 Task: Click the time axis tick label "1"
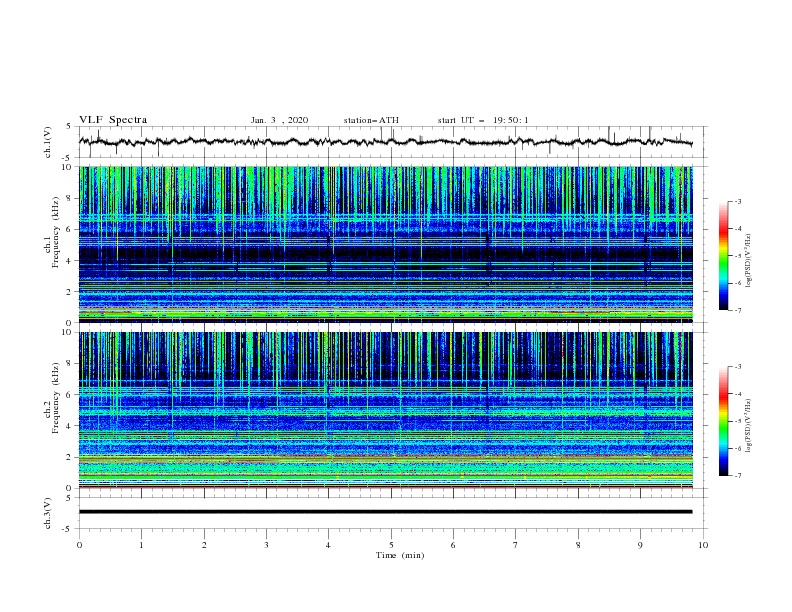[x=141, y=545]
